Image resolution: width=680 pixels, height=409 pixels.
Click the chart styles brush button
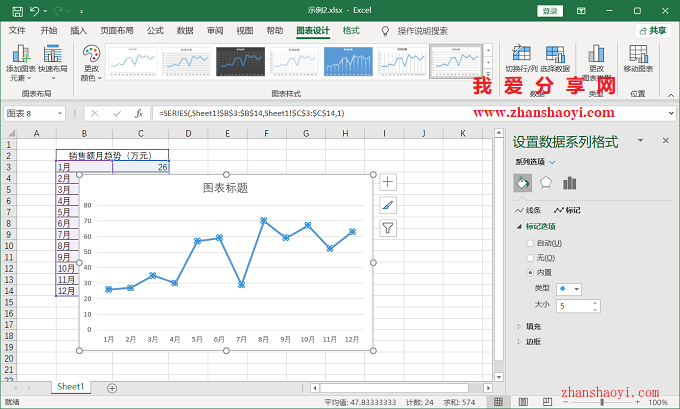point(388,205)
